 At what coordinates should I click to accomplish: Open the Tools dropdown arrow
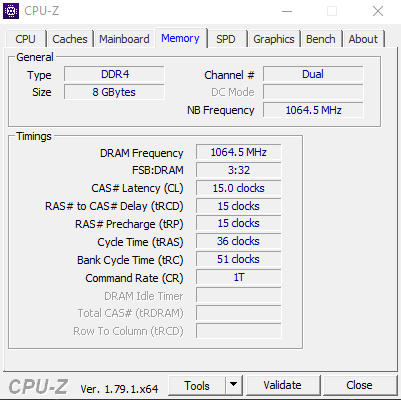point(234,385)
